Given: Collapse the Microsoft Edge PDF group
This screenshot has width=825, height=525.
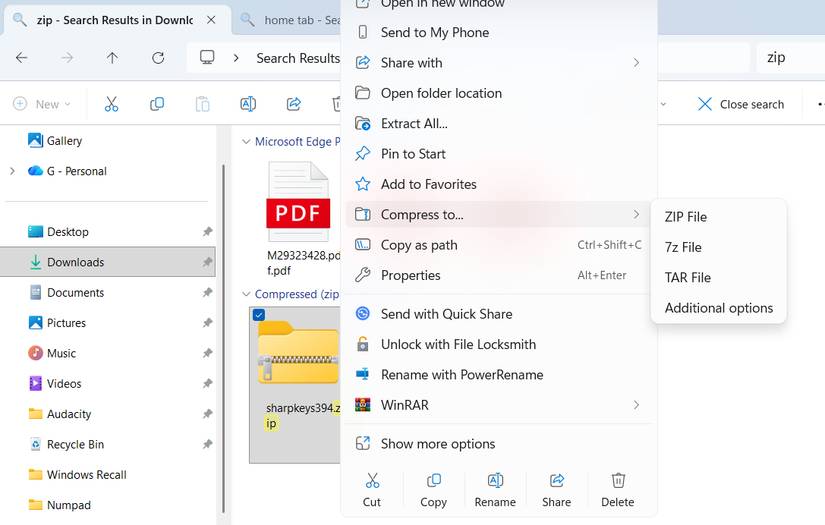Looking at the screenshot, I should tap(246, 142).
